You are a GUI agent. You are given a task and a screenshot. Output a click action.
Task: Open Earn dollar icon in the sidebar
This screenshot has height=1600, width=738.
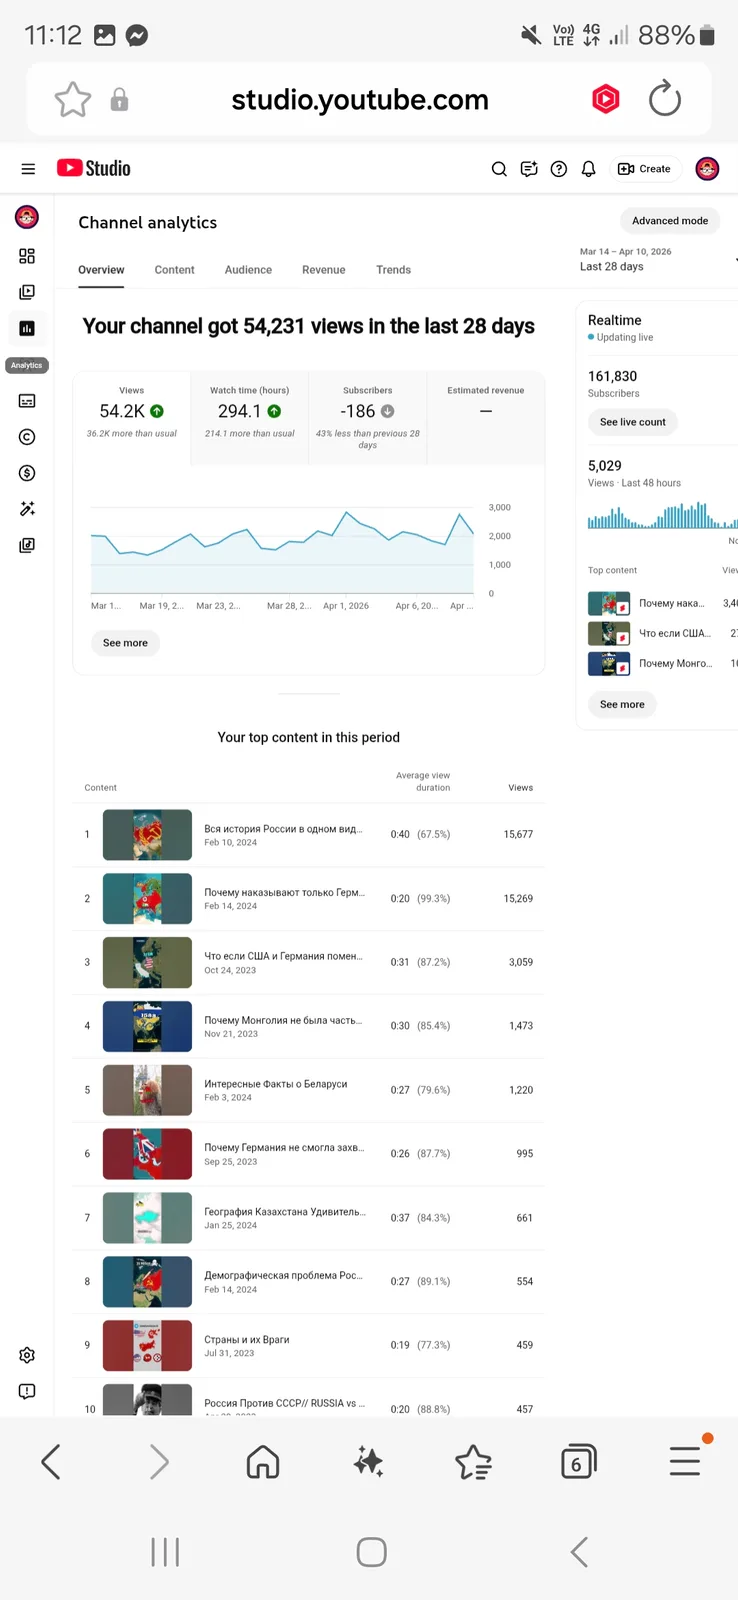27,473
